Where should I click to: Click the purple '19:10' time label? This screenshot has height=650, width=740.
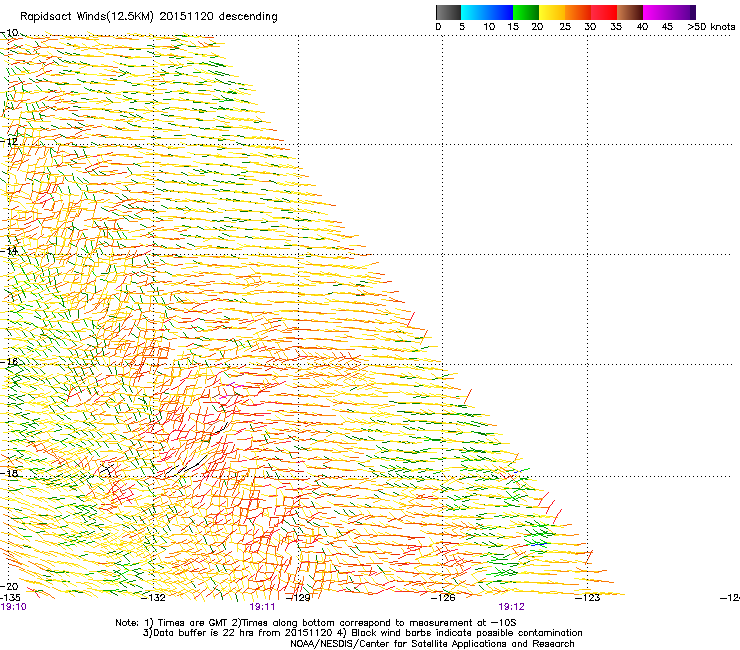pyautogui.click(x=13, y=607)
